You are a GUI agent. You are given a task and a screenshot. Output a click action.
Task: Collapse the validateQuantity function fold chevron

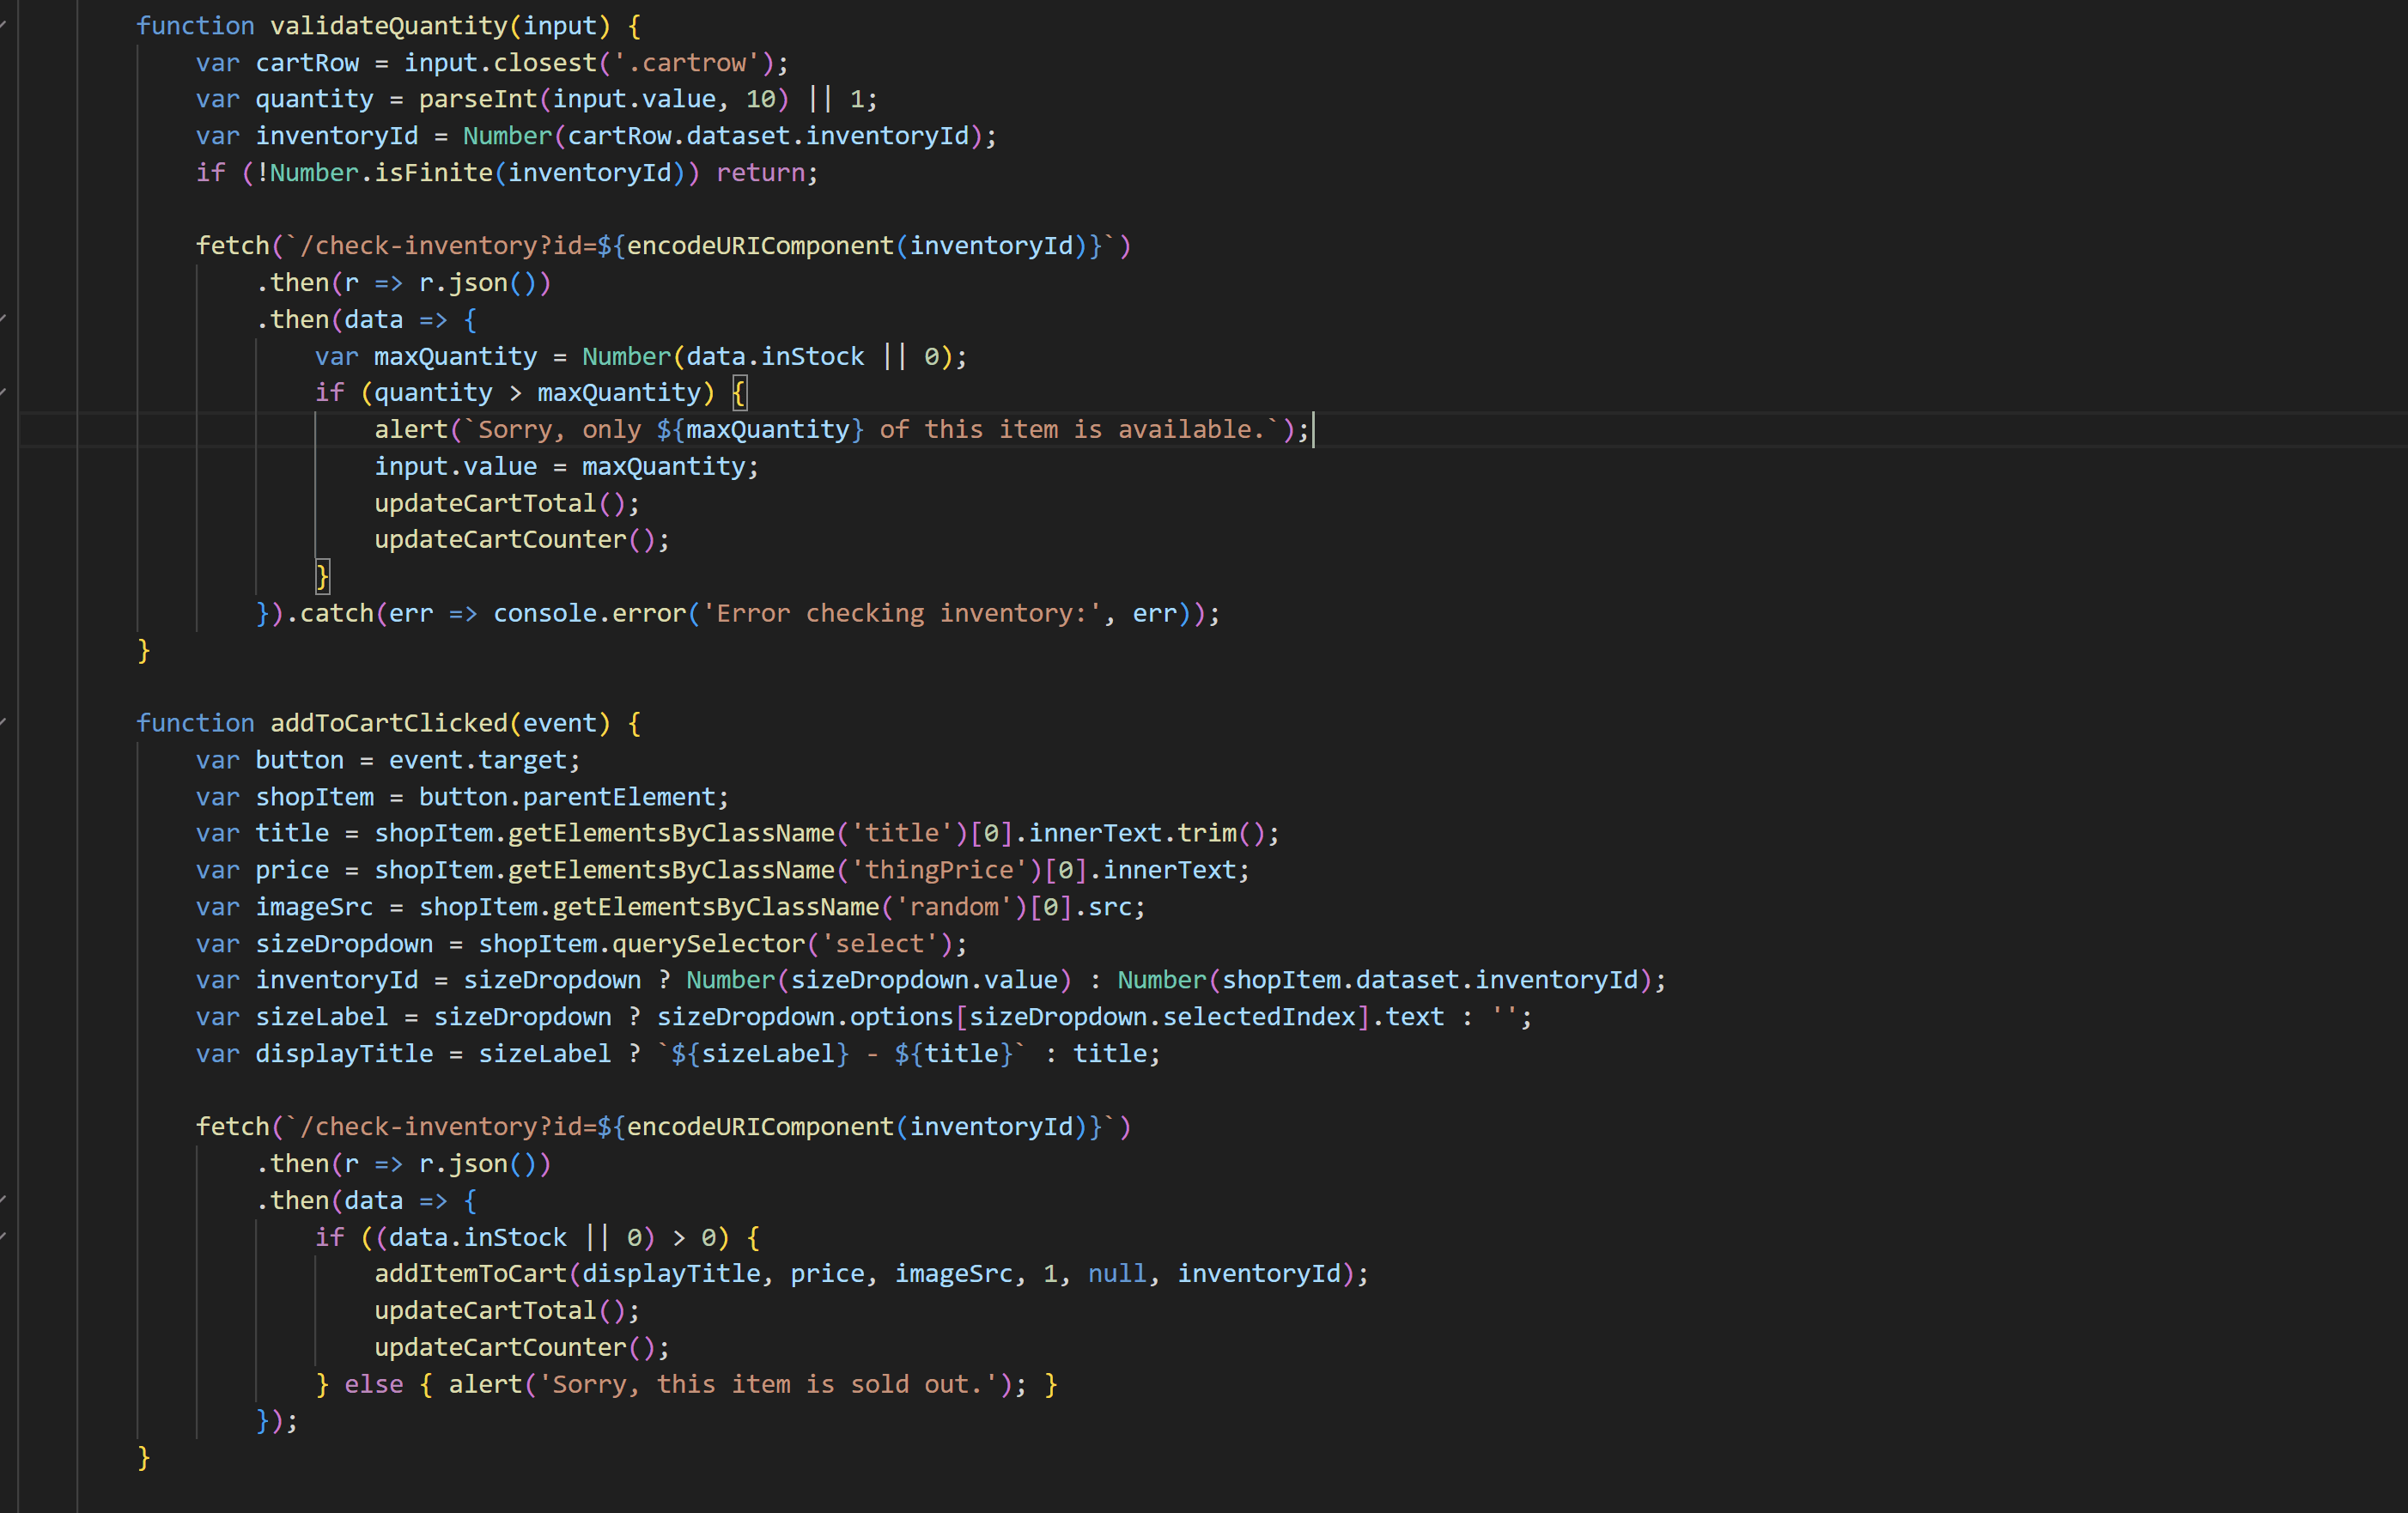coord(4,26)
